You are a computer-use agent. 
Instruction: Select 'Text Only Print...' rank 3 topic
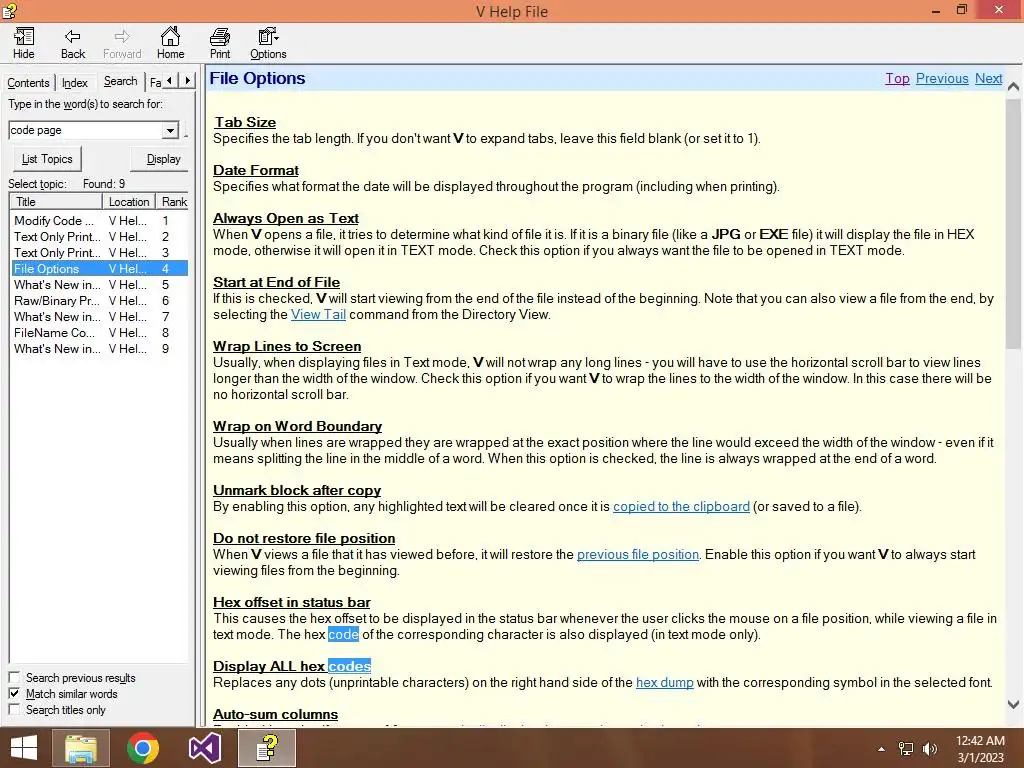[x=99, y=253]
